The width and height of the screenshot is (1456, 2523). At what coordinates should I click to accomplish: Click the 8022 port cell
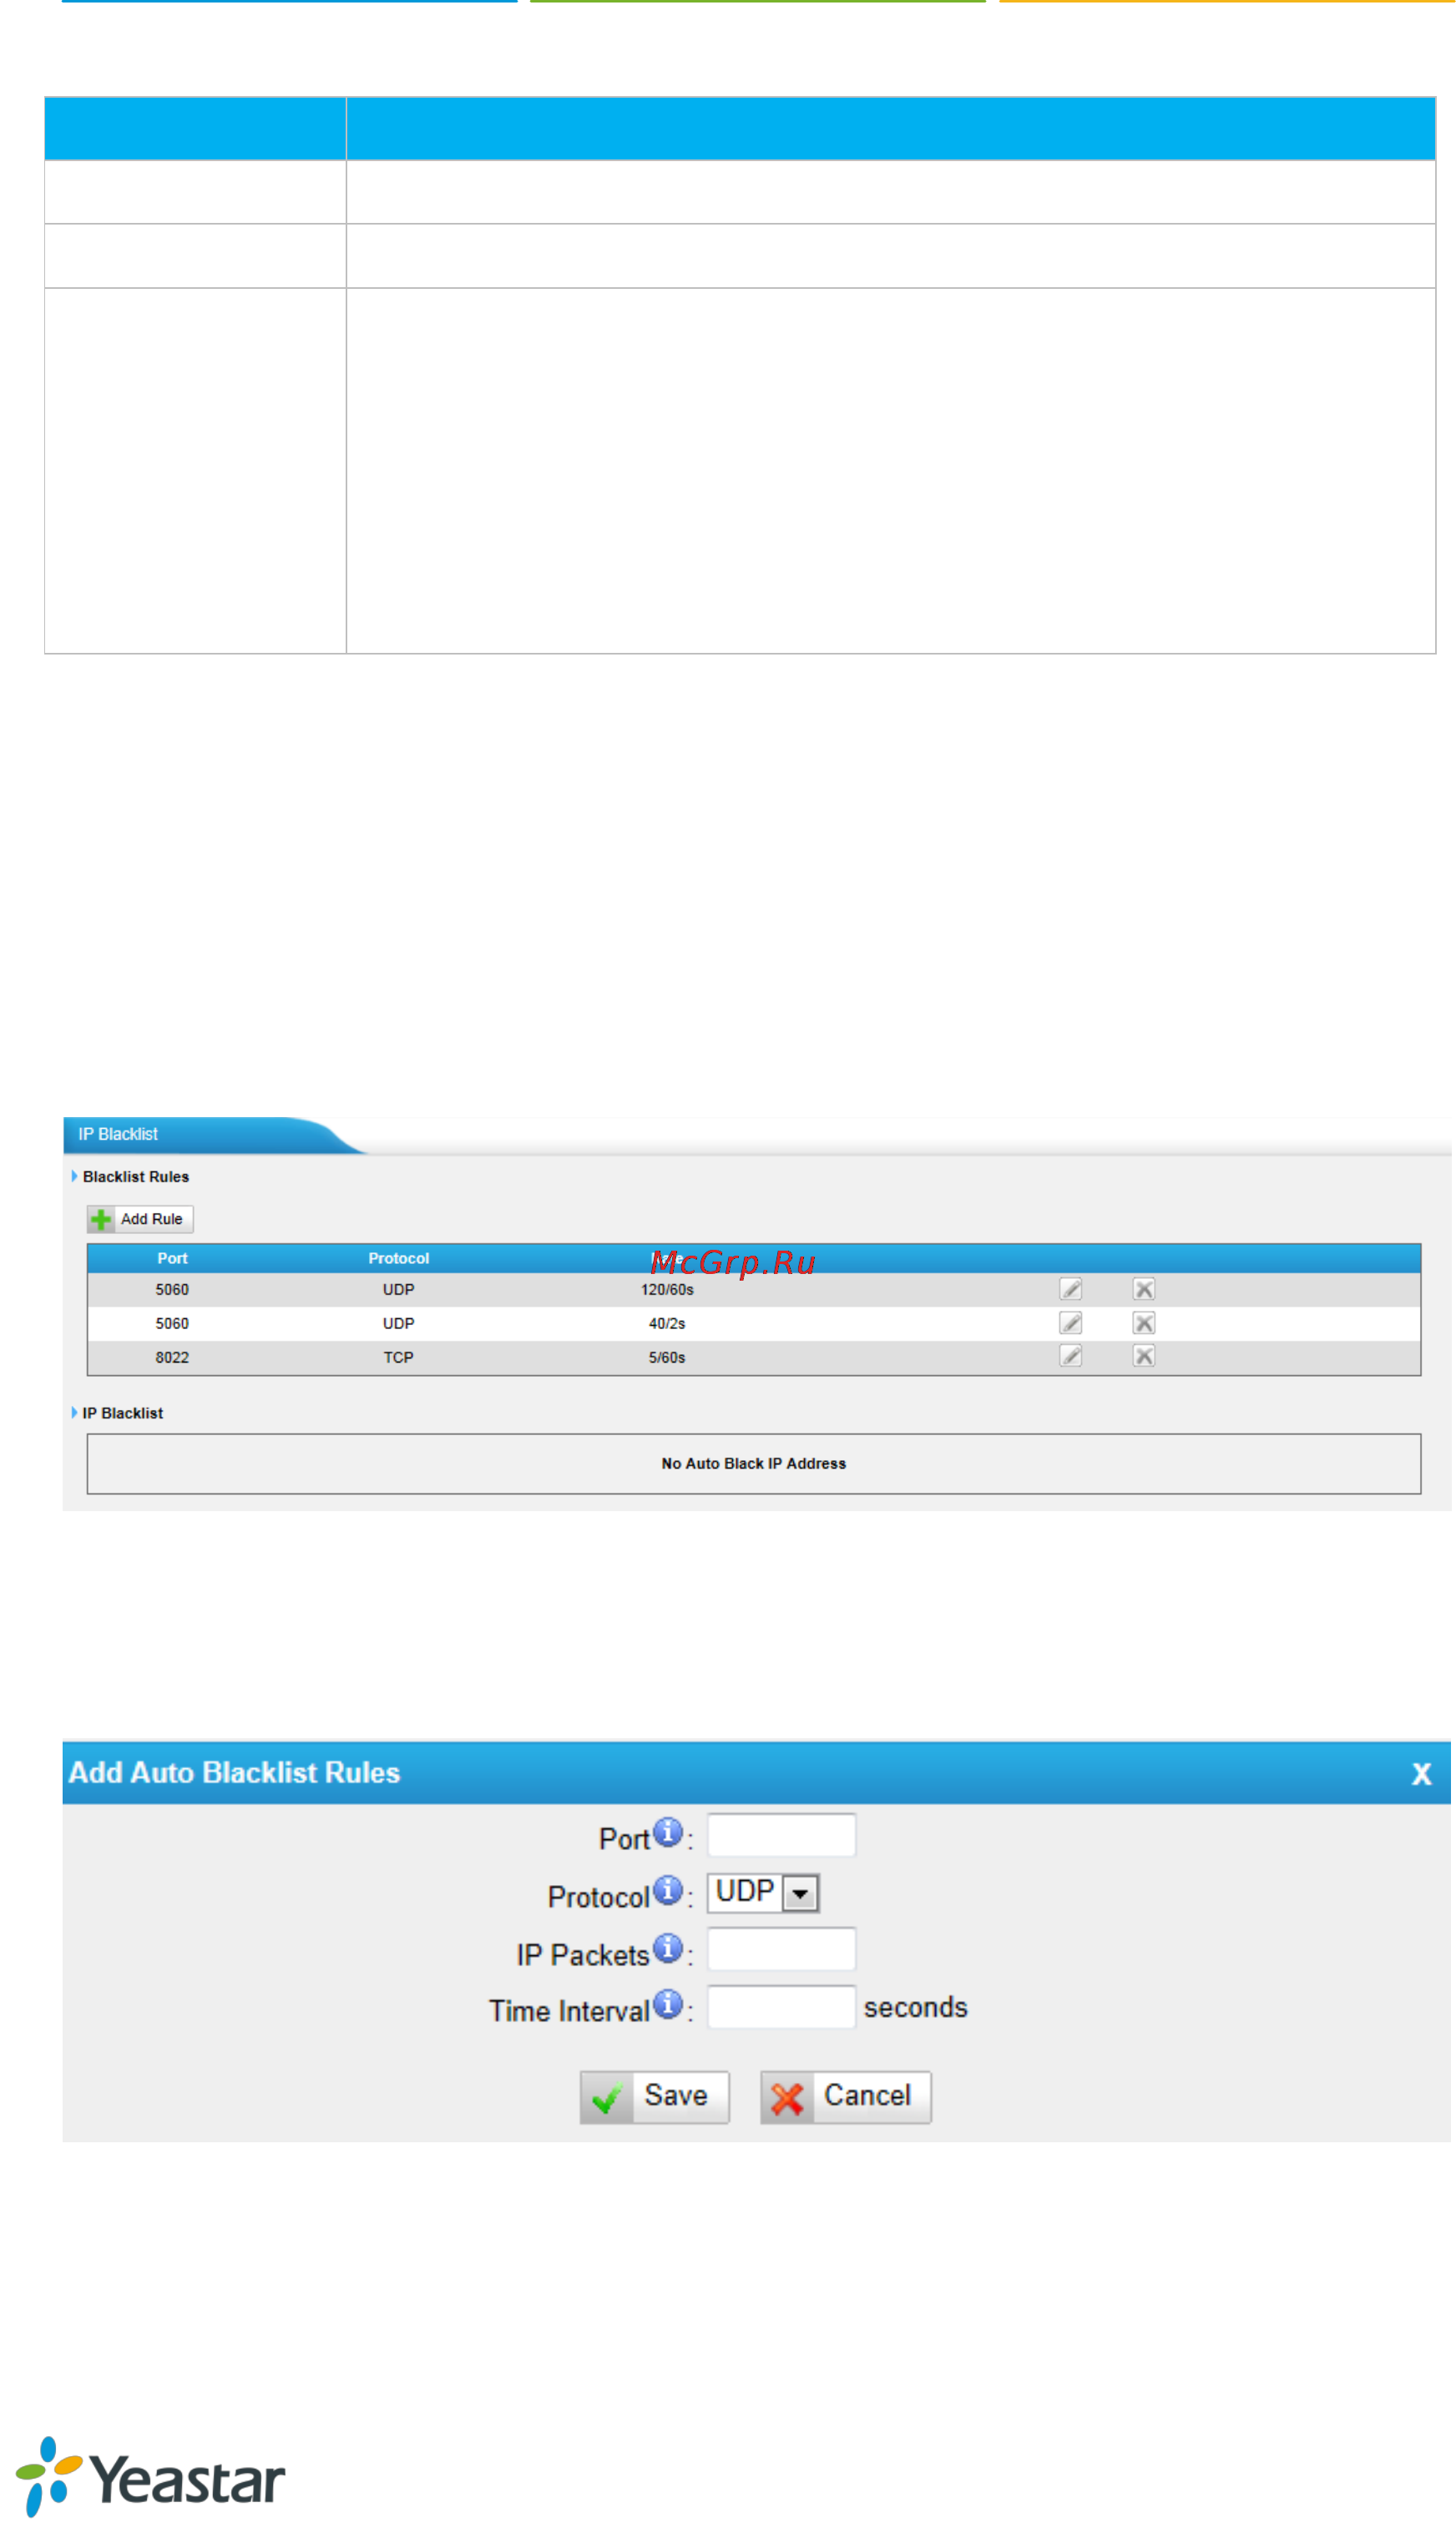(x=172, y=1357)
